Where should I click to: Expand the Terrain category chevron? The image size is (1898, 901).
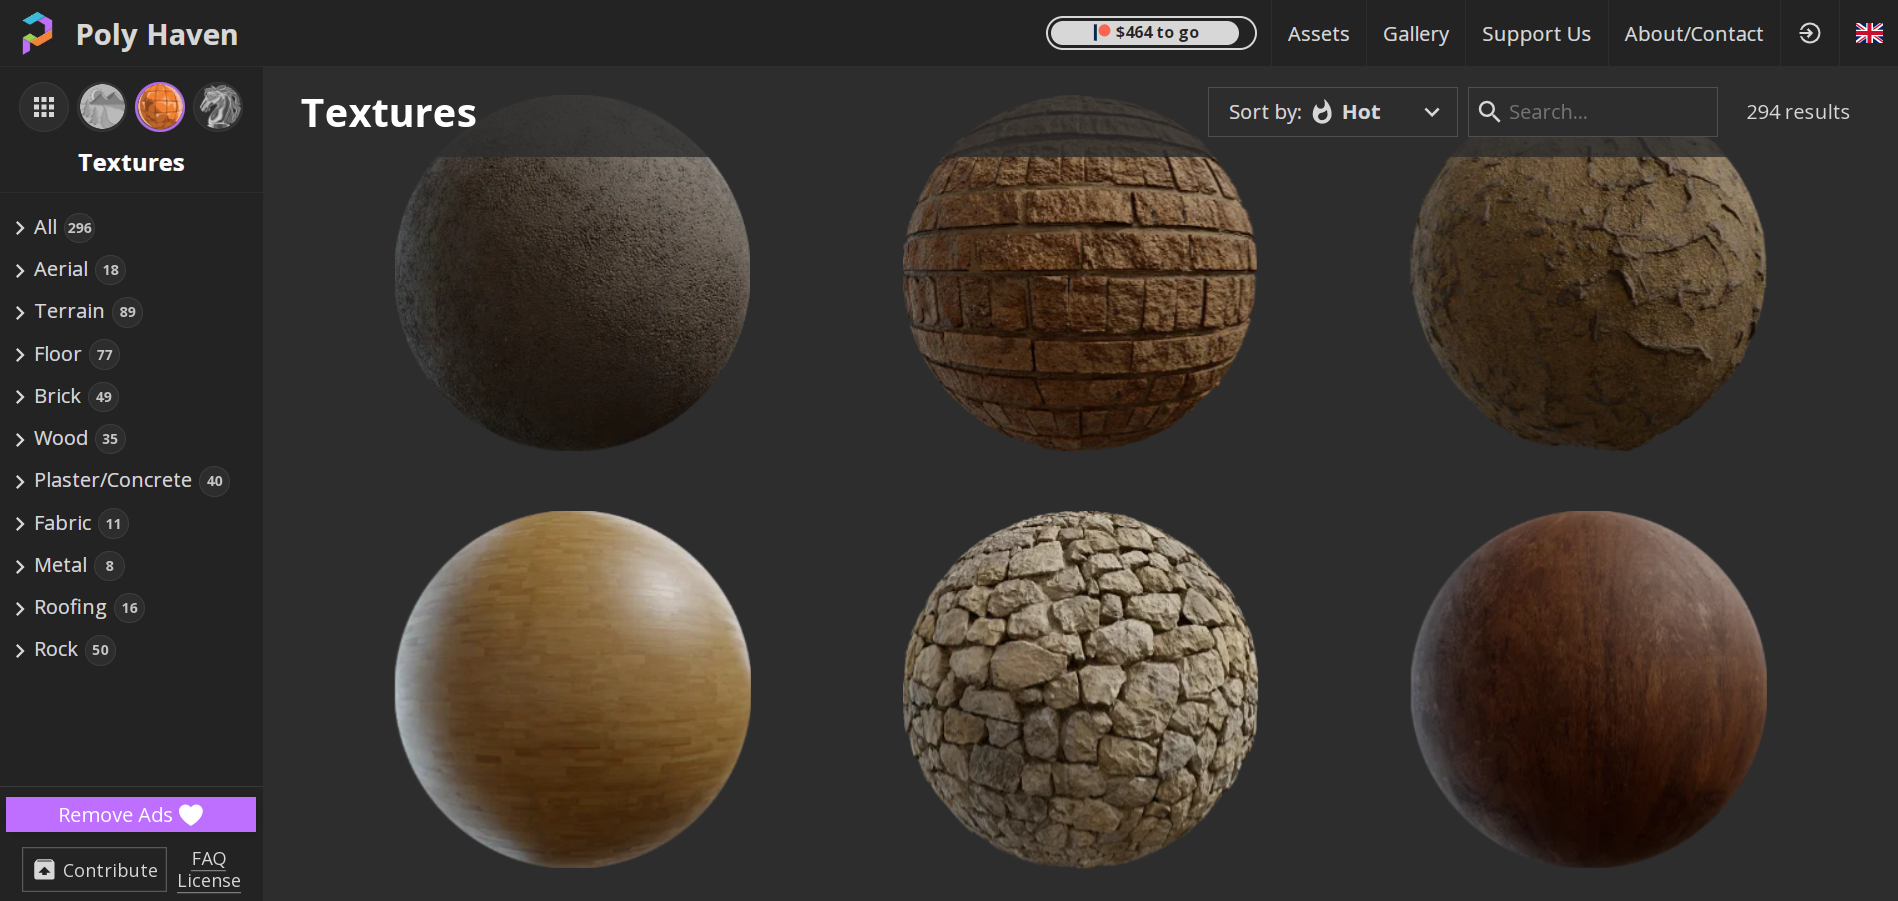[20, 312]
